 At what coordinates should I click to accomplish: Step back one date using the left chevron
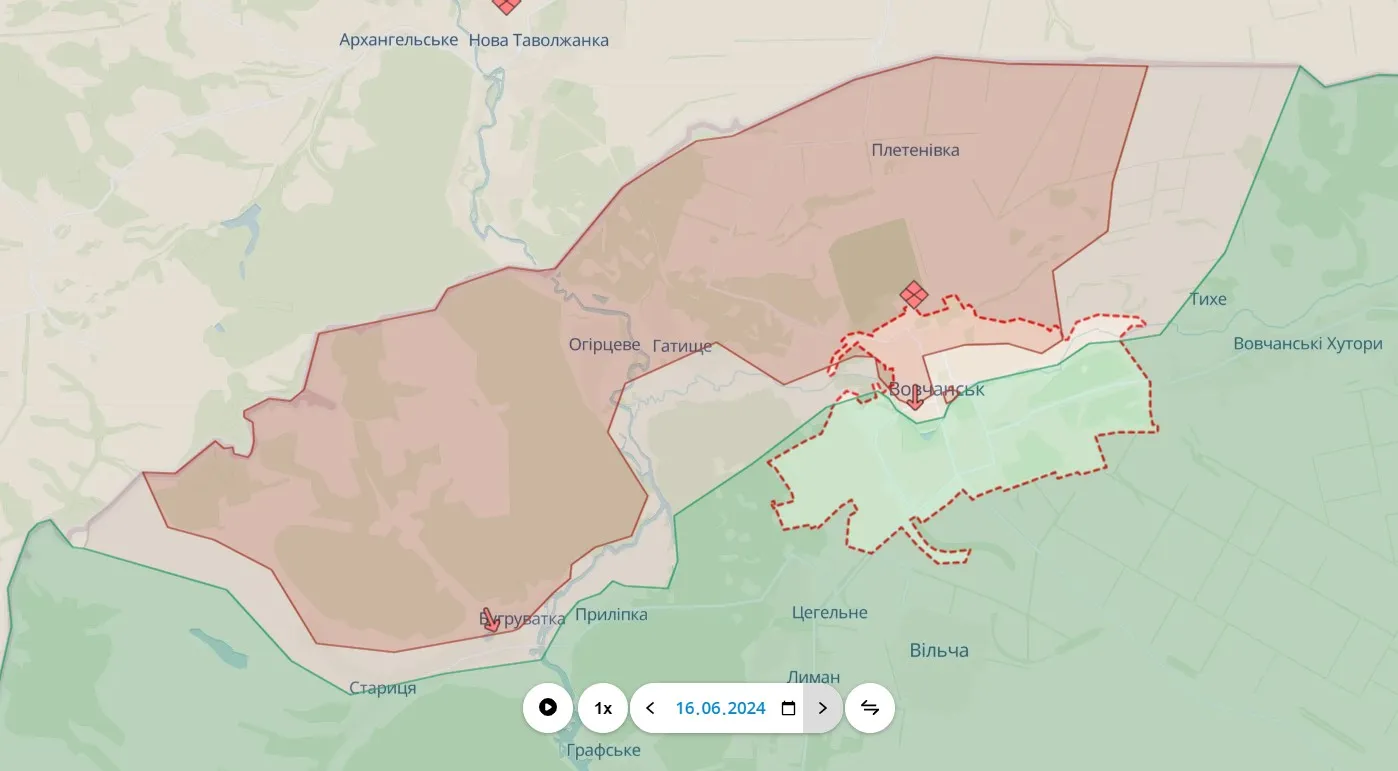(x=651, y=707)
